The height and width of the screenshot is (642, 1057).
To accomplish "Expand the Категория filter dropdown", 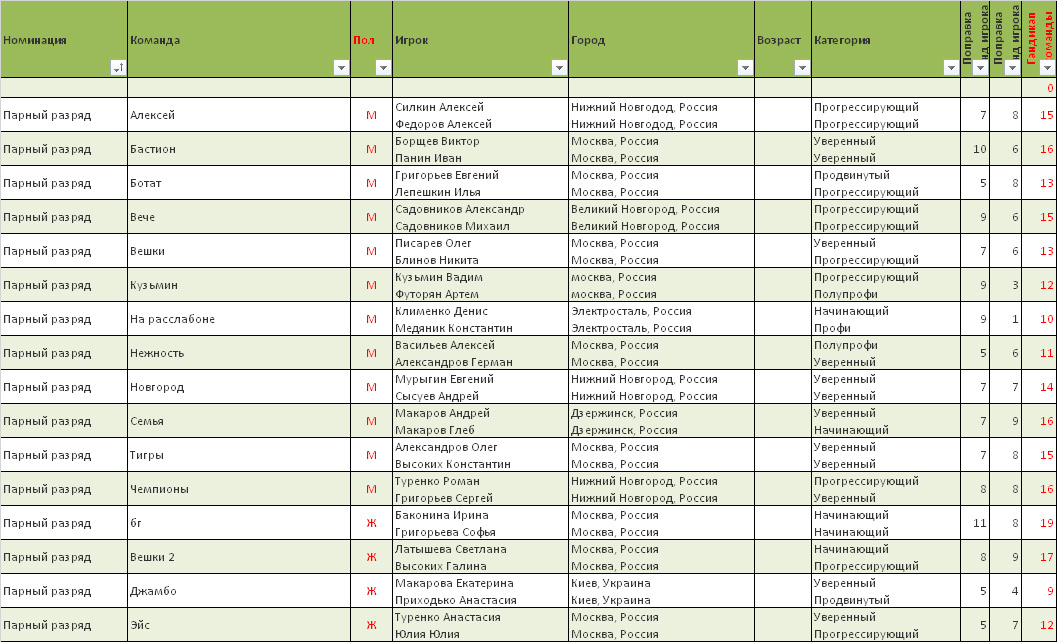I will [x=950, y=68].
